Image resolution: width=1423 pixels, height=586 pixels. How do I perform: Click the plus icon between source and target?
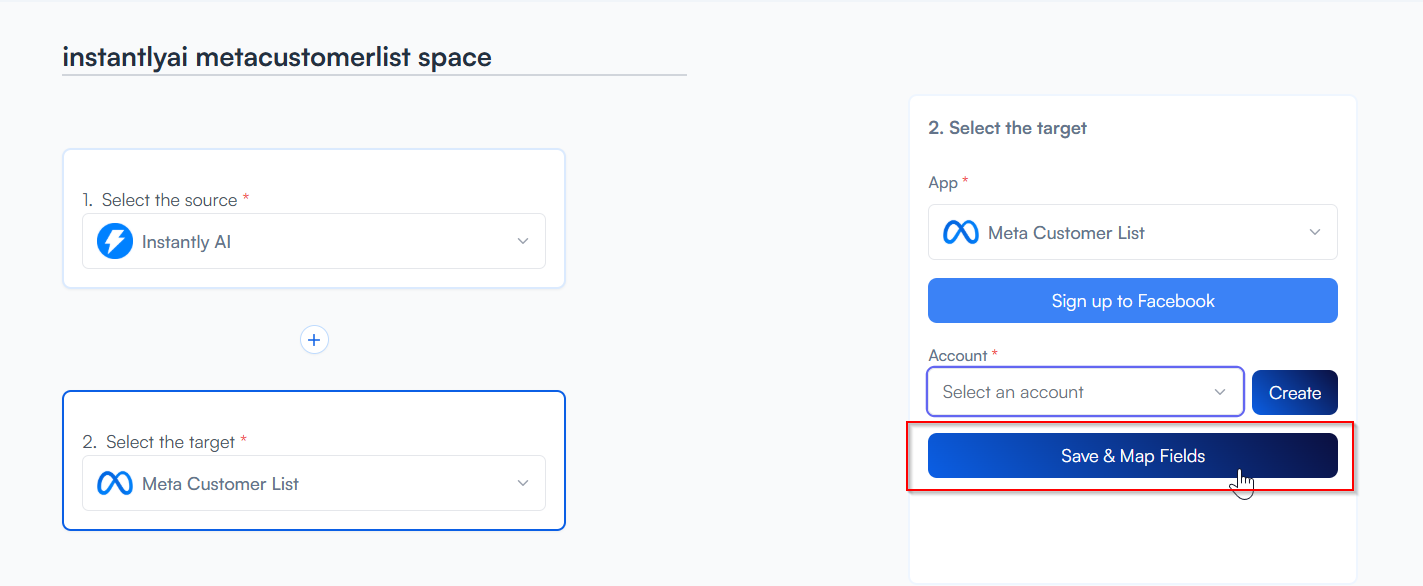(x=314, y=340)
